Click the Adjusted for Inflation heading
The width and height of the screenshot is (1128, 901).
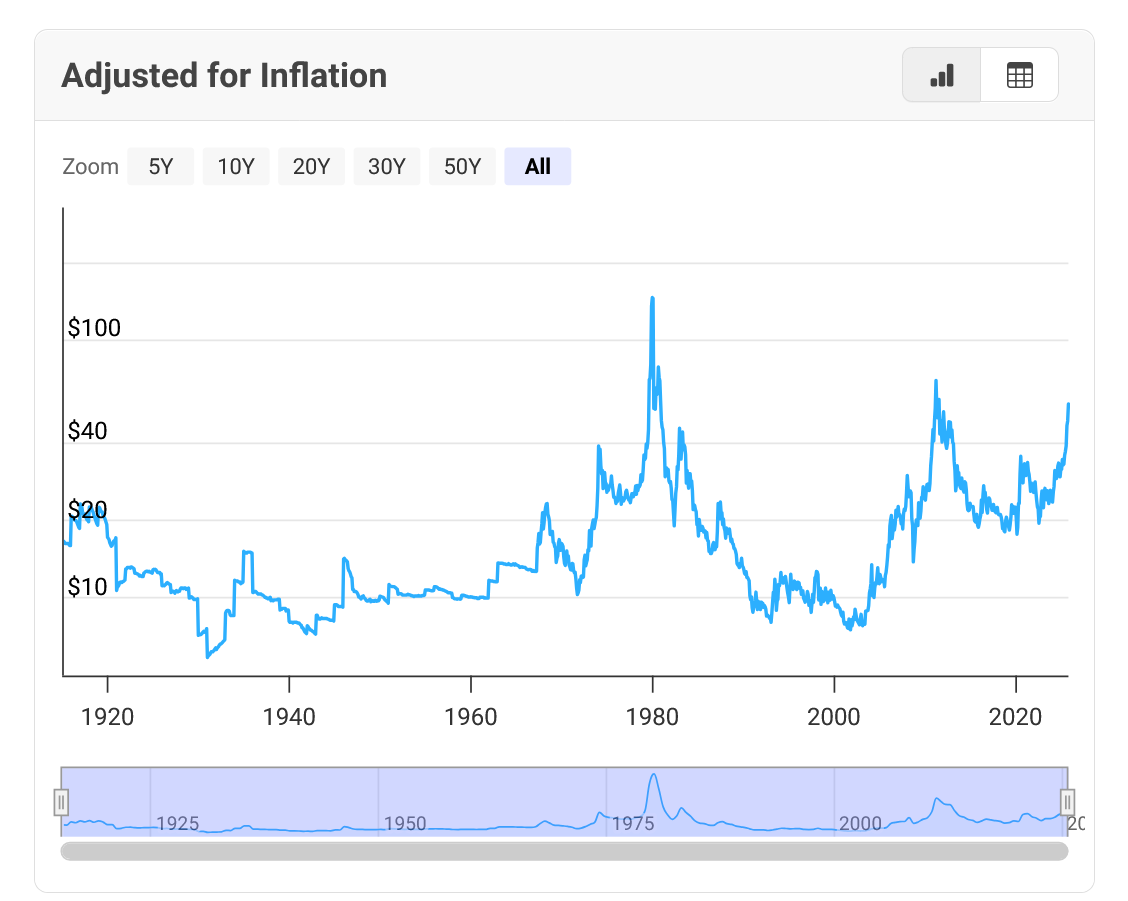click(x=224, y=76)
